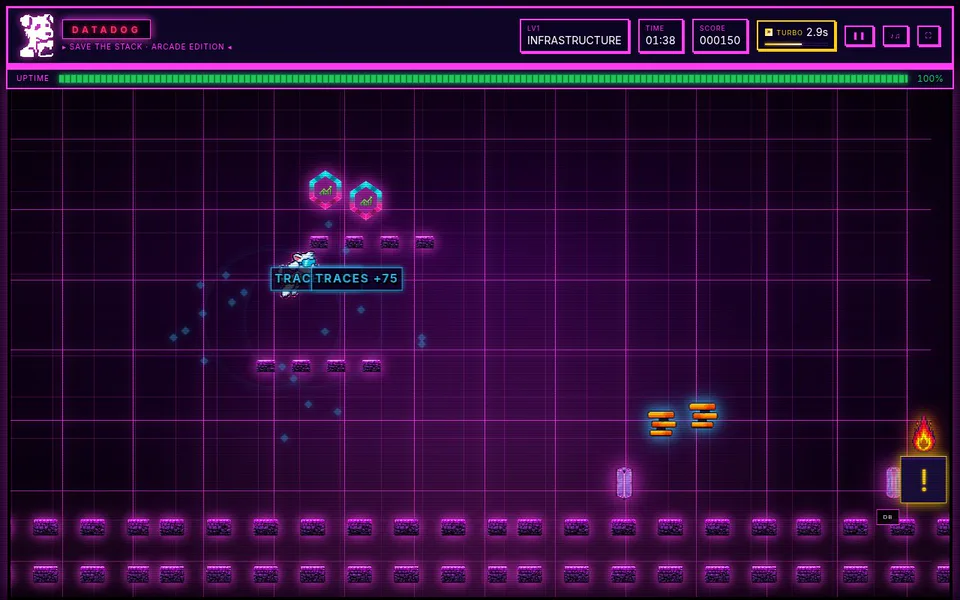Click the flame hazard icon

[x=923, y=435]
